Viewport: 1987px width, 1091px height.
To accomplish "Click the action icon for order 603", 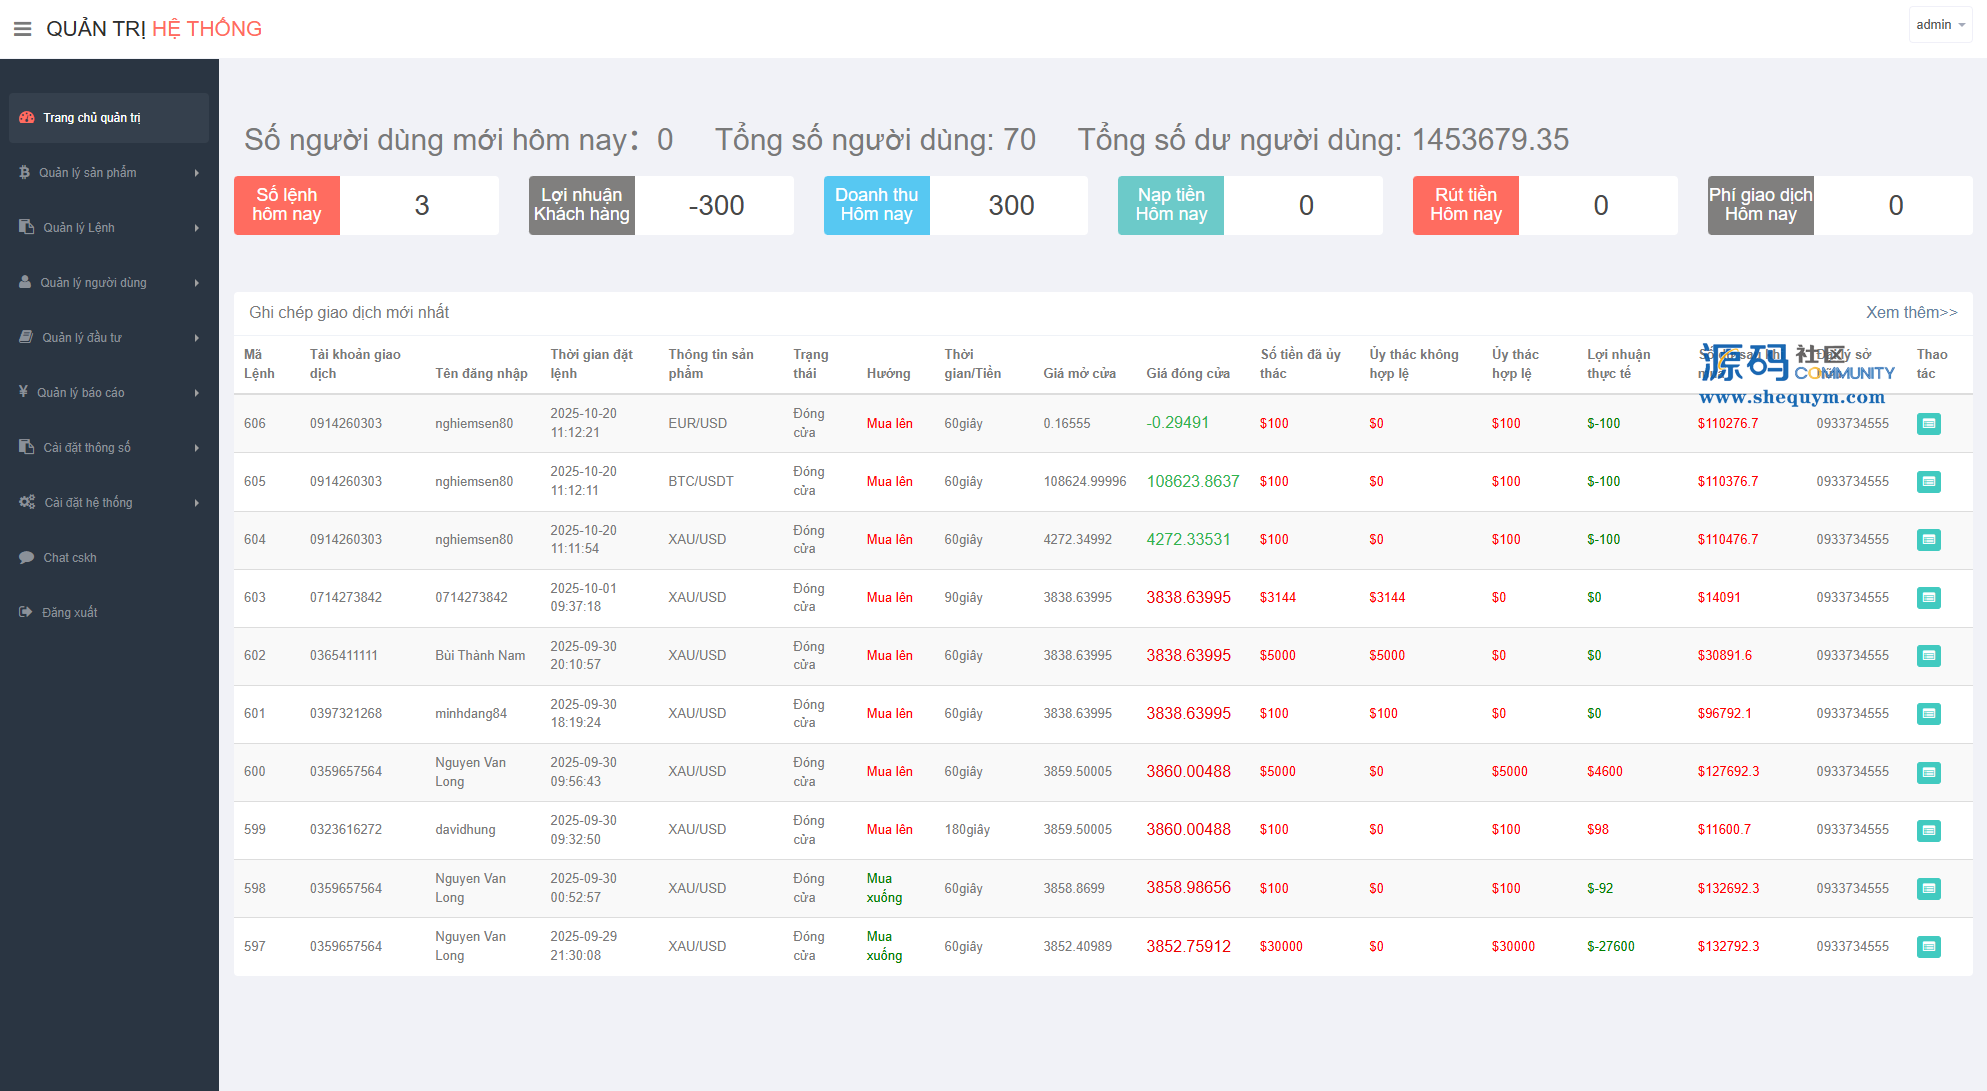I will tap(1928, 598).
